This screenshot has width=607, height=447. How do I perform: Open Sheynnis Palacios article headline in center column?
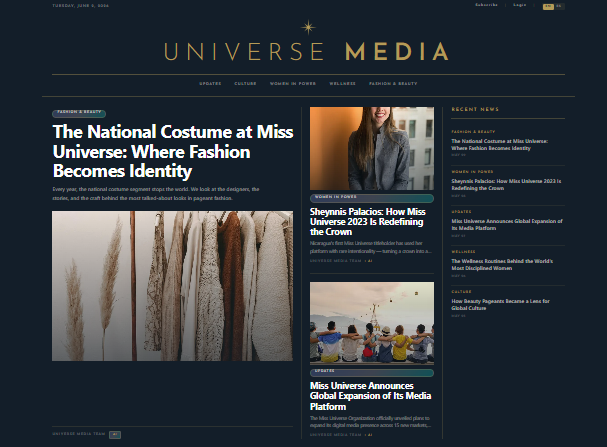pyautogui.click(x=367, y=222)
